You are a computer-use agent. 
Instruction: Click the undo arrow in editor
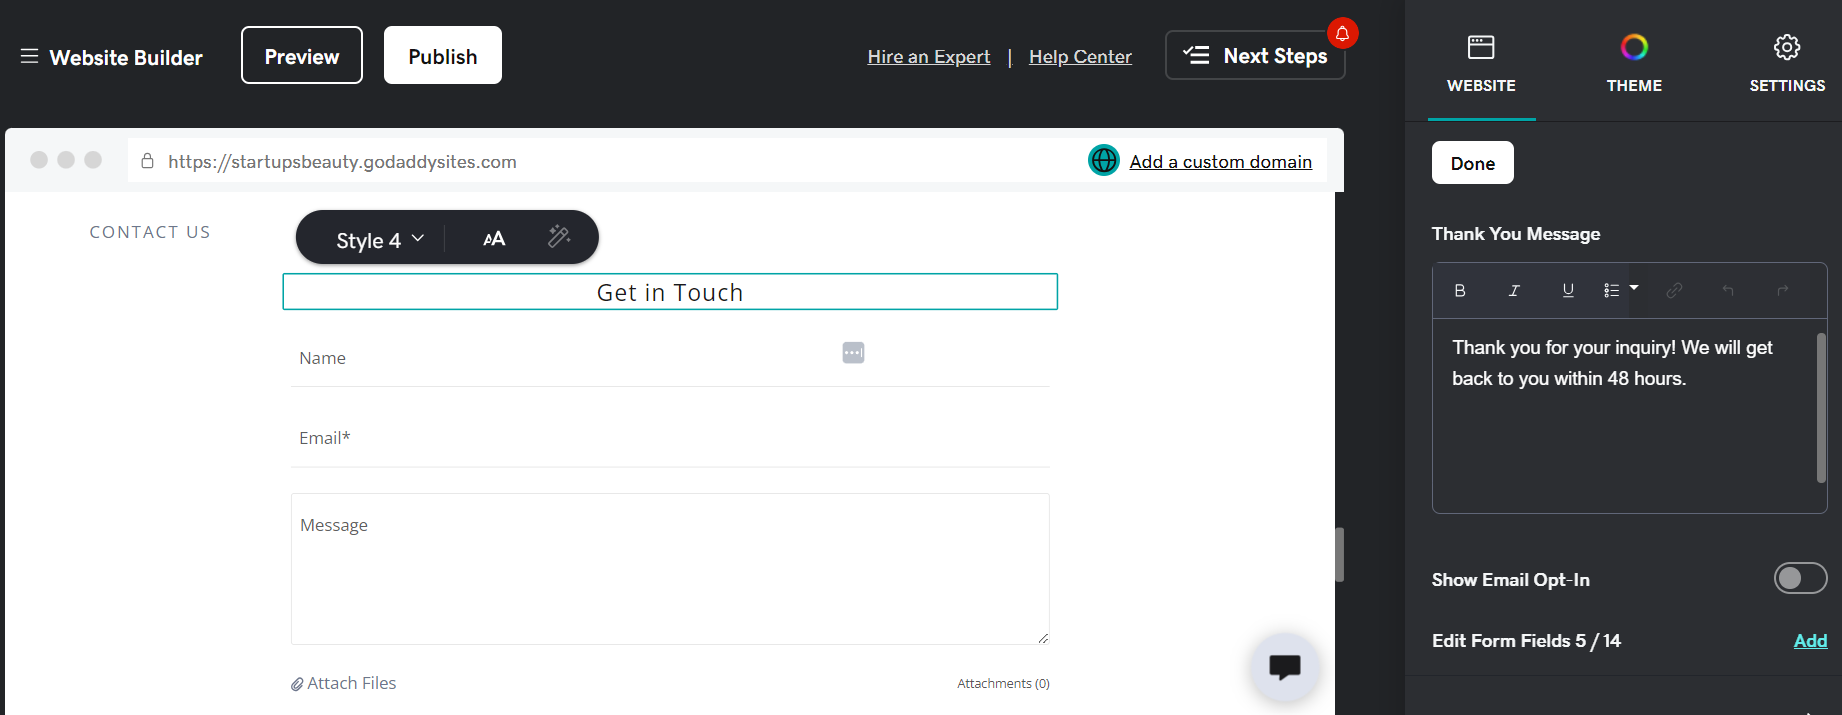tap(1728, 291)
